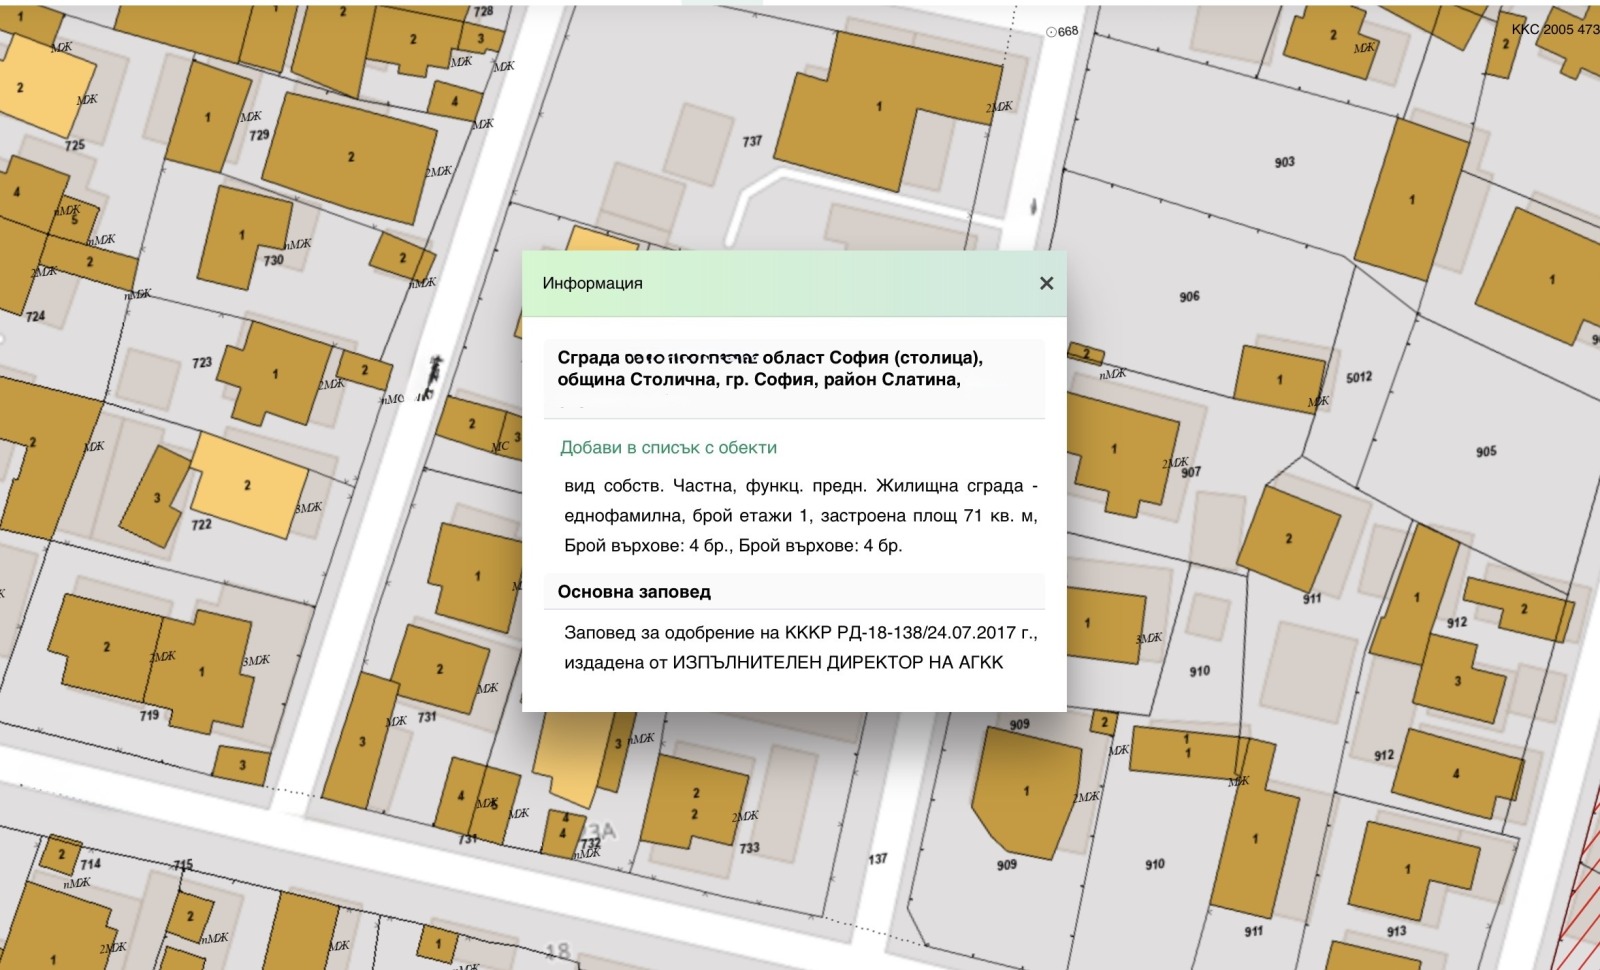1600x970 pixels.
Task: Select parcel label 725 on map
Action: 75,145
